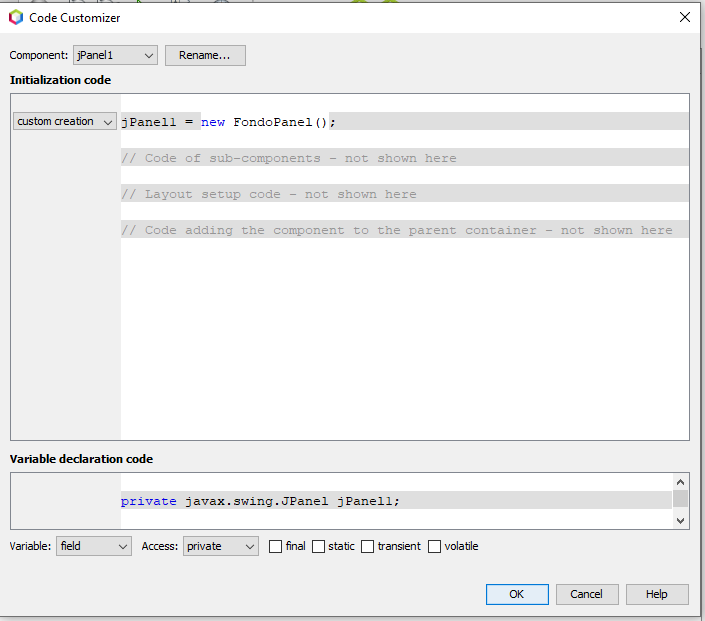
Task: Click the Cancel button
Action: coord(587,594)
